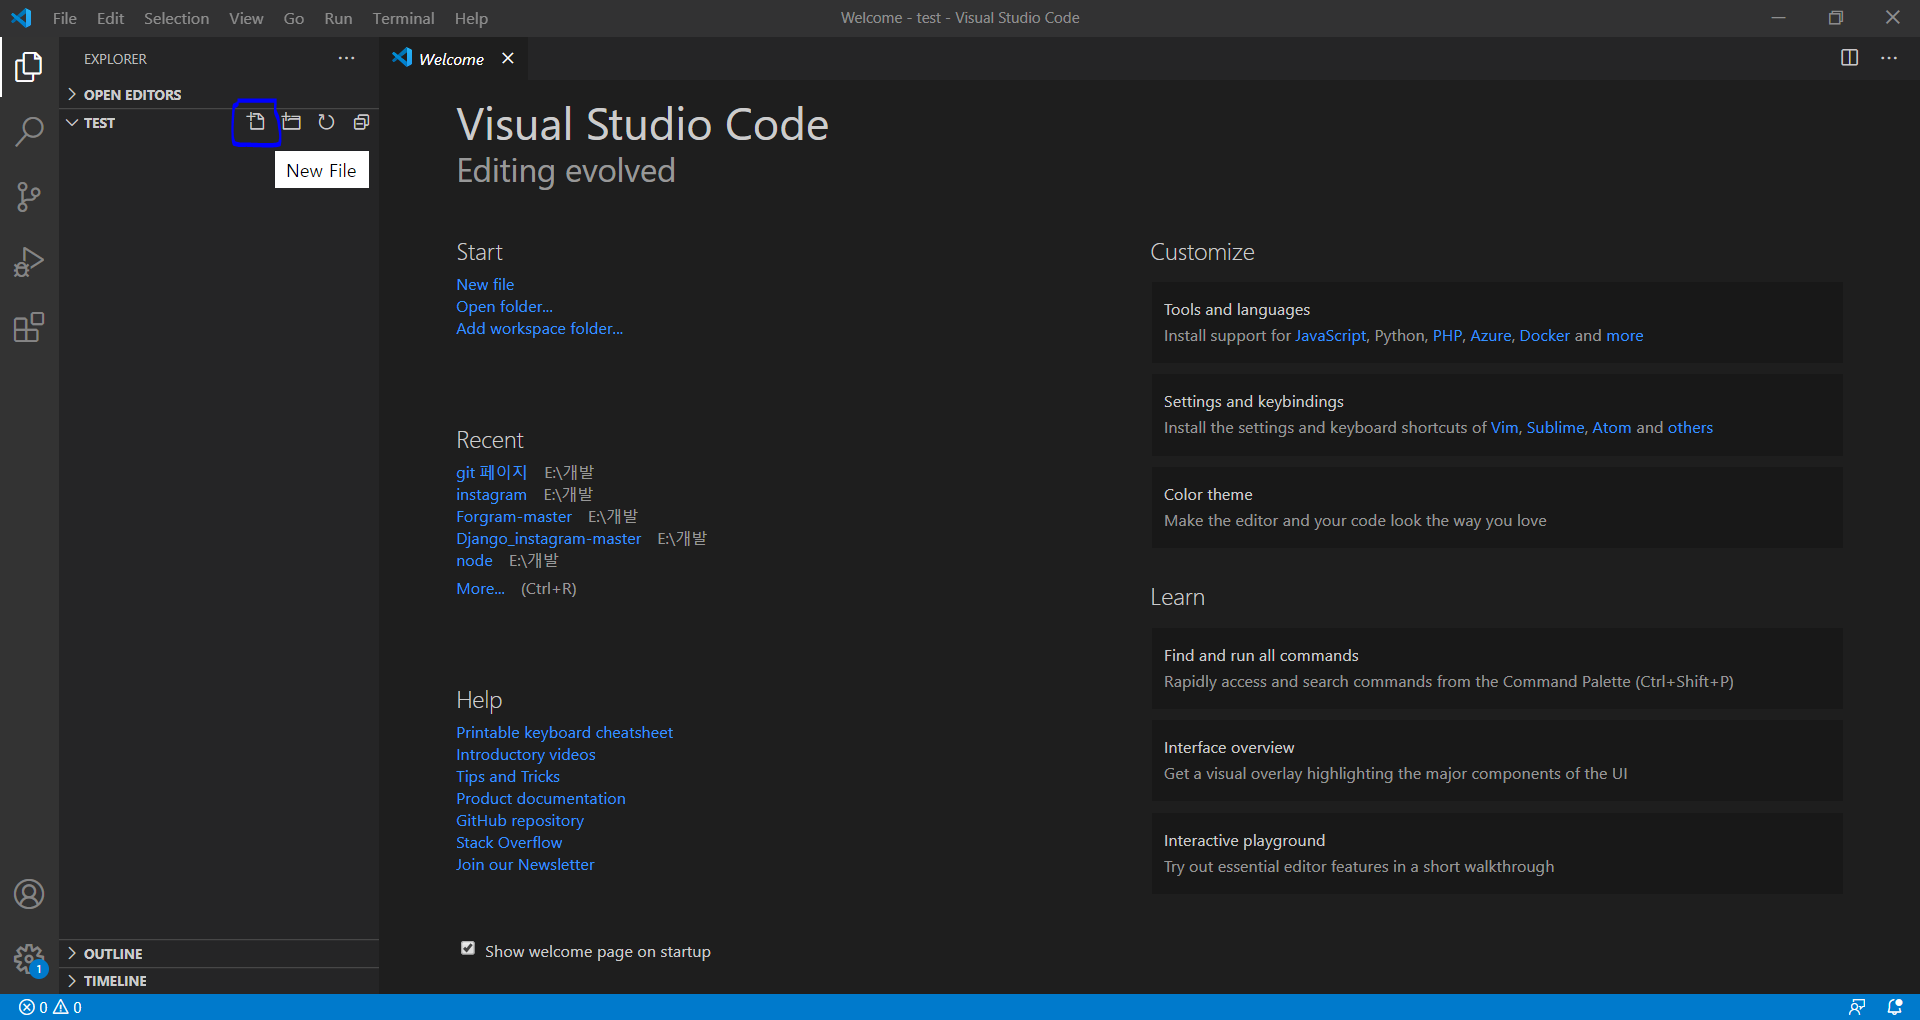Open GitHub repository link
The width and height of the screenshot is (1920, 1020).
pyautogui.click(x=520, y=820)
